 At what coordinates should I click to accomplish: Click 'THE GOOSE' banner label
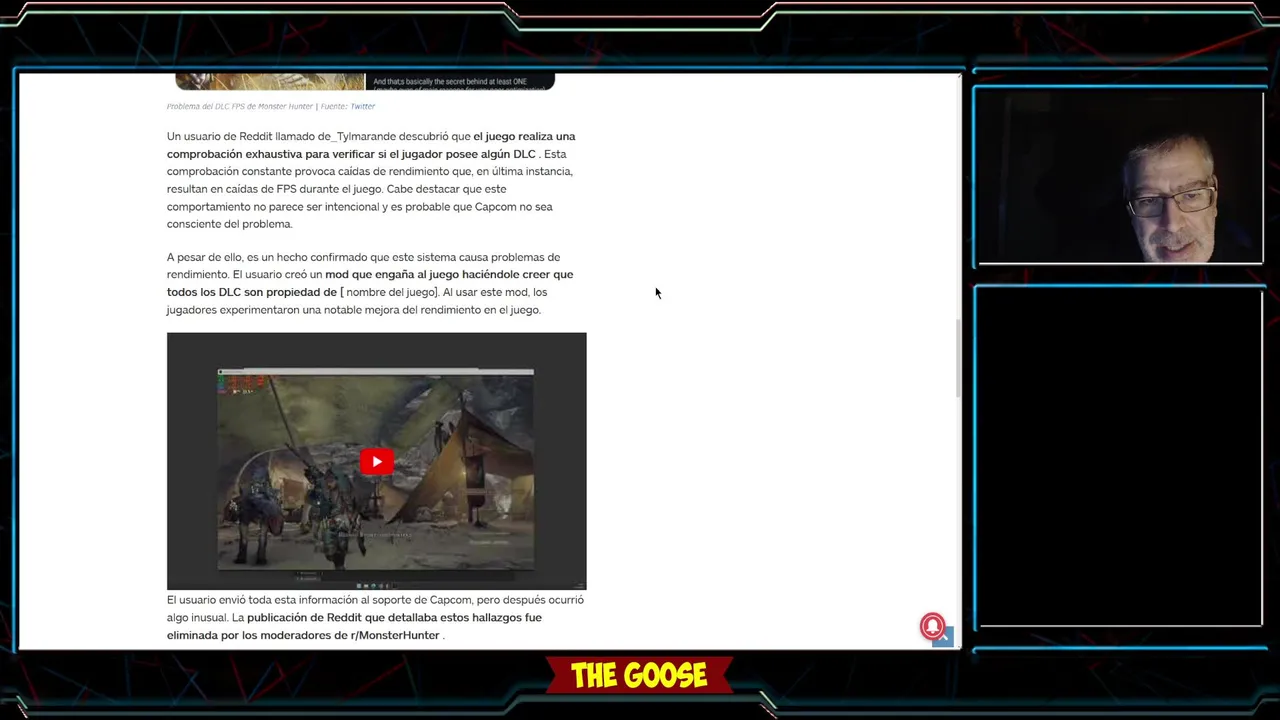[639, 676]
